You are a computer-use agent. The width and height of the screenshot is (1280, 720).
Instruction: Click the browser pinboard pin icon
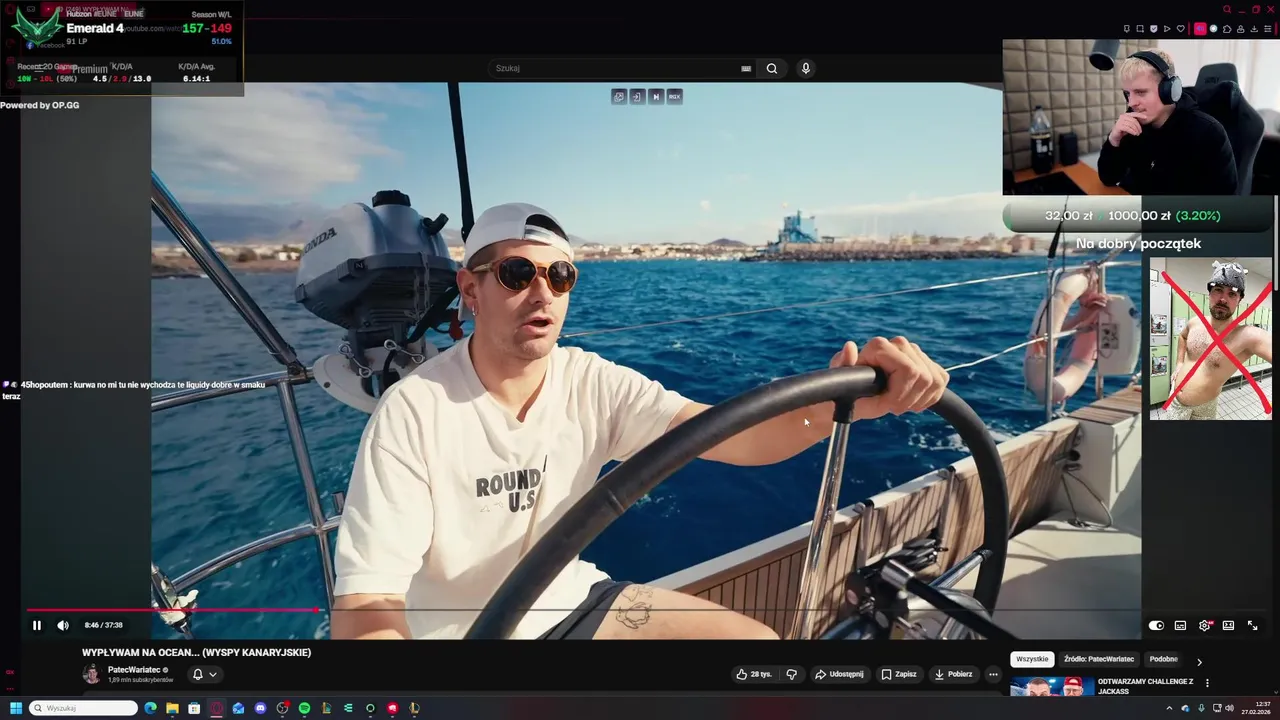tap(1126, 29)
